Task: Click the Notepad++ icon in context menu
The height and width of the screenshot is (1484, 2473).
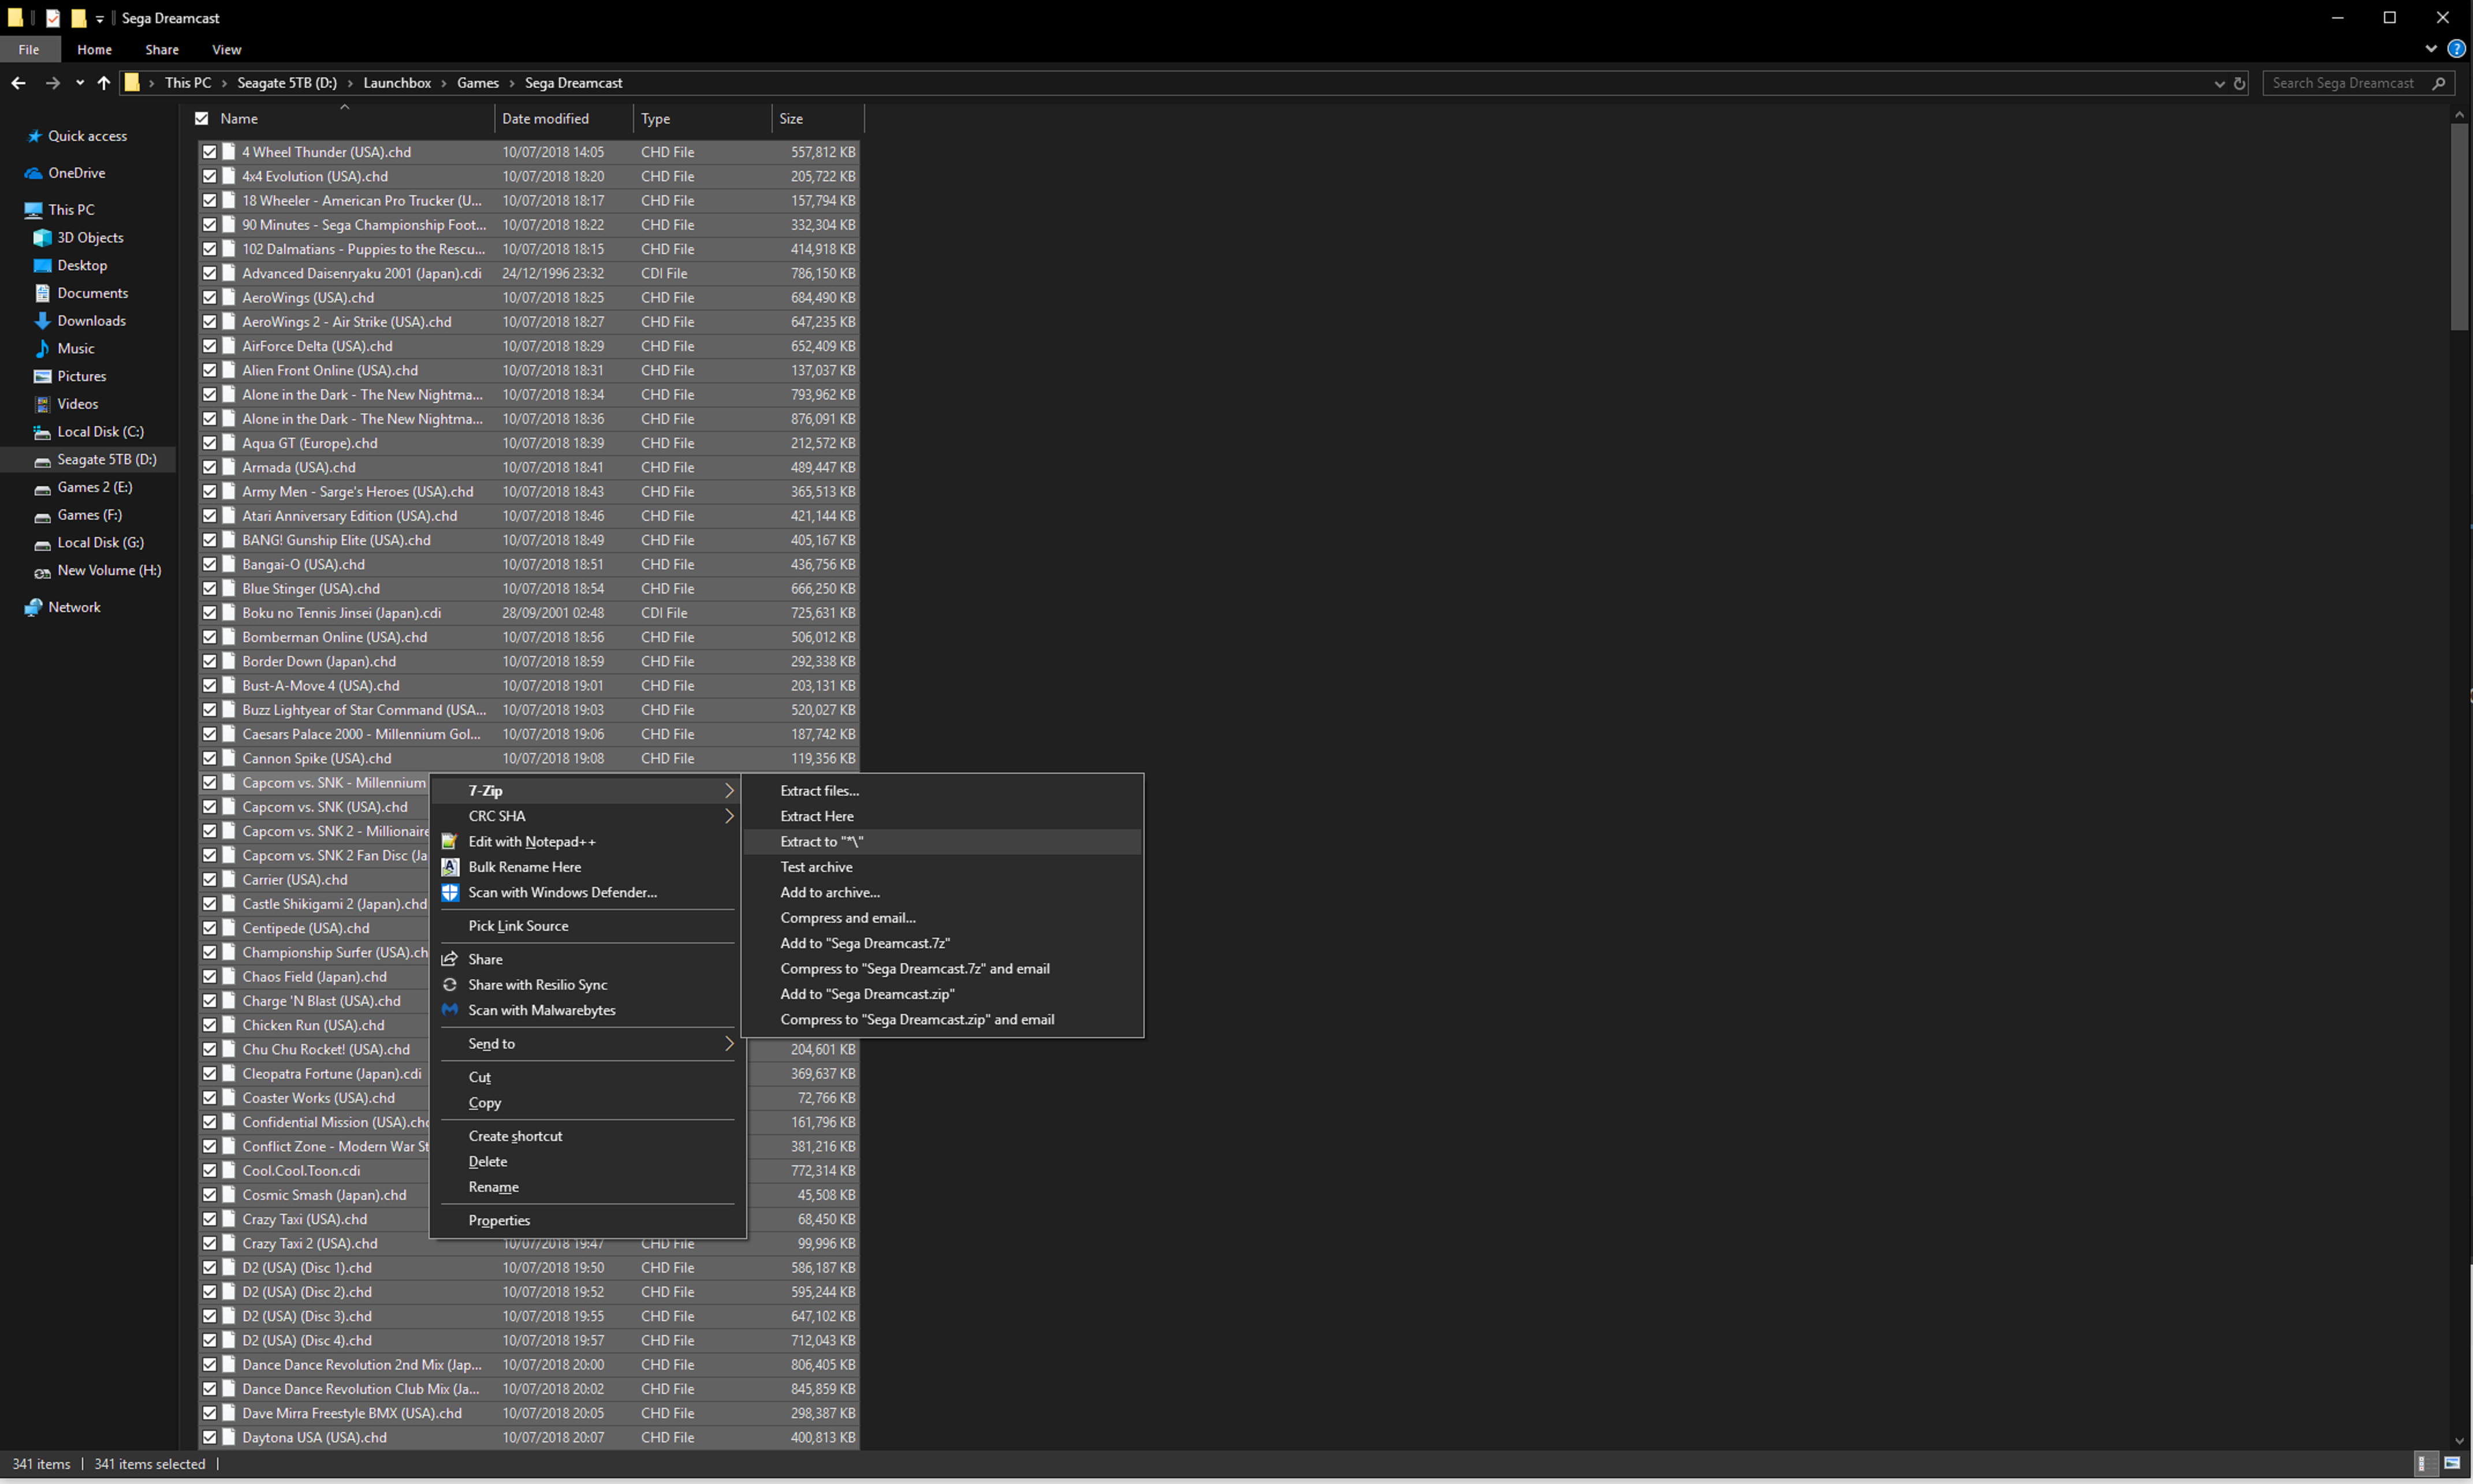Action: [x=450, y=841]
